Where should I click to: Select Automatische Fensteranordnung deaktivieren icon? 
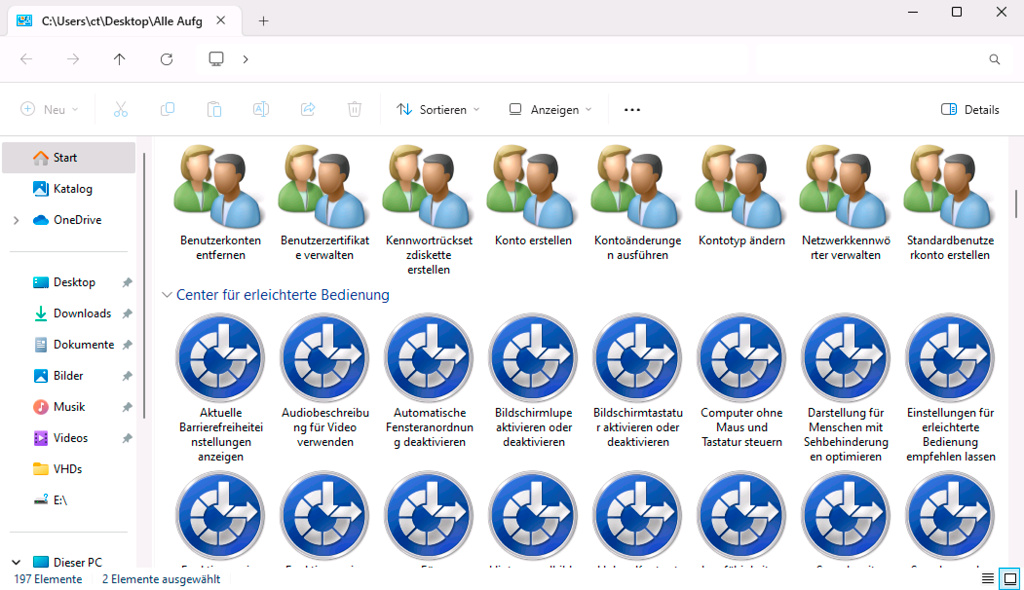click(x=428, y=357)
